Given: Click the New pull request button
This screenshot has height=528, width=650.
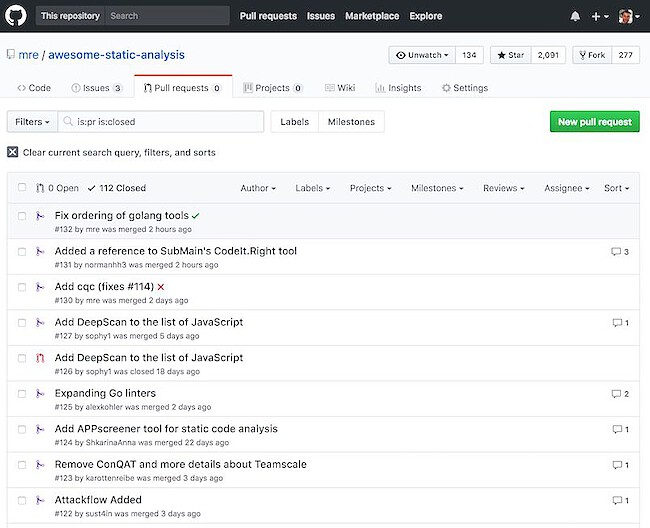Looking at the screenshot, I should pos(594,121).
